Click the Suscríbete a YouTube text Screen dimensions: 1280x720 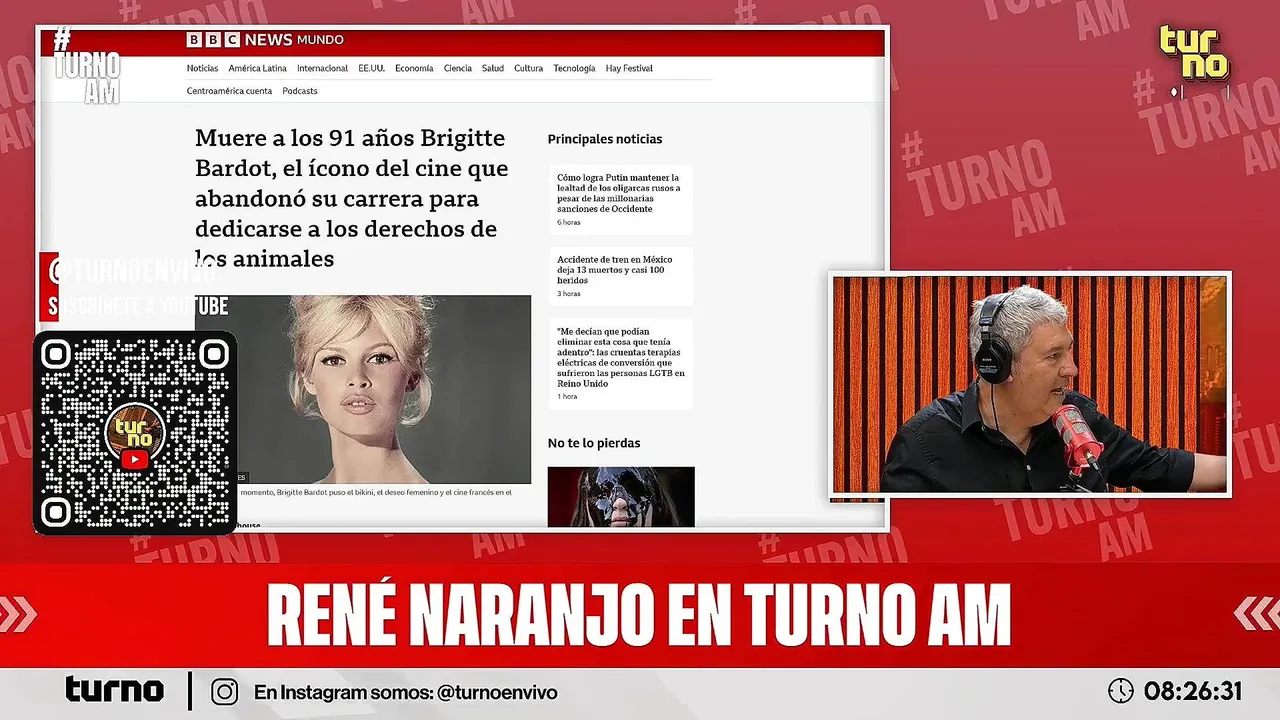139,306
